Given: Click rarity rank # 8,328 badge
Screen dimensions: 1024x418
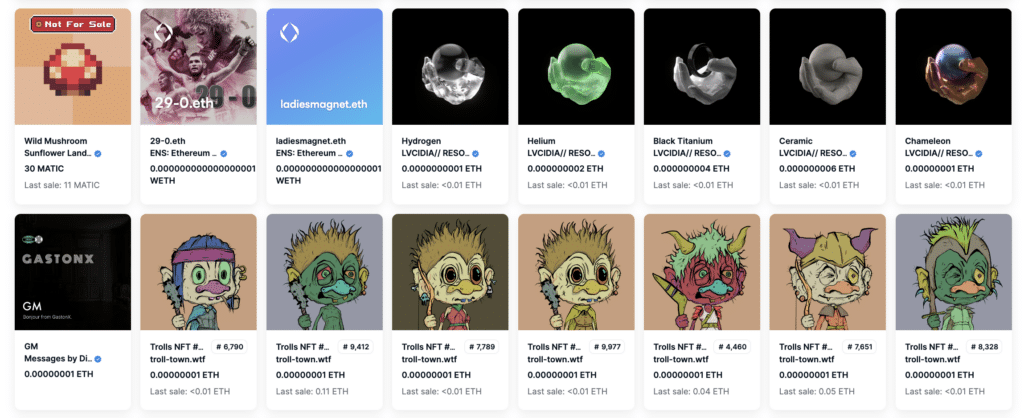Looking at the screenshot, I should point(985,347).
